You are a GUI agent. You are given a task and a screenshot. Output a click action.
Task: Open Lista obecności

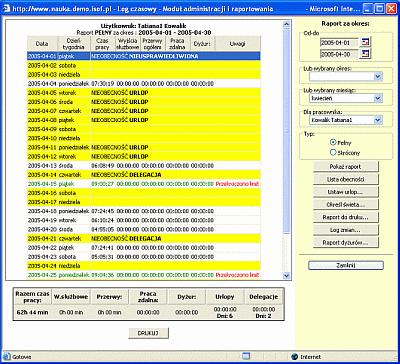[x=346, y=179]
